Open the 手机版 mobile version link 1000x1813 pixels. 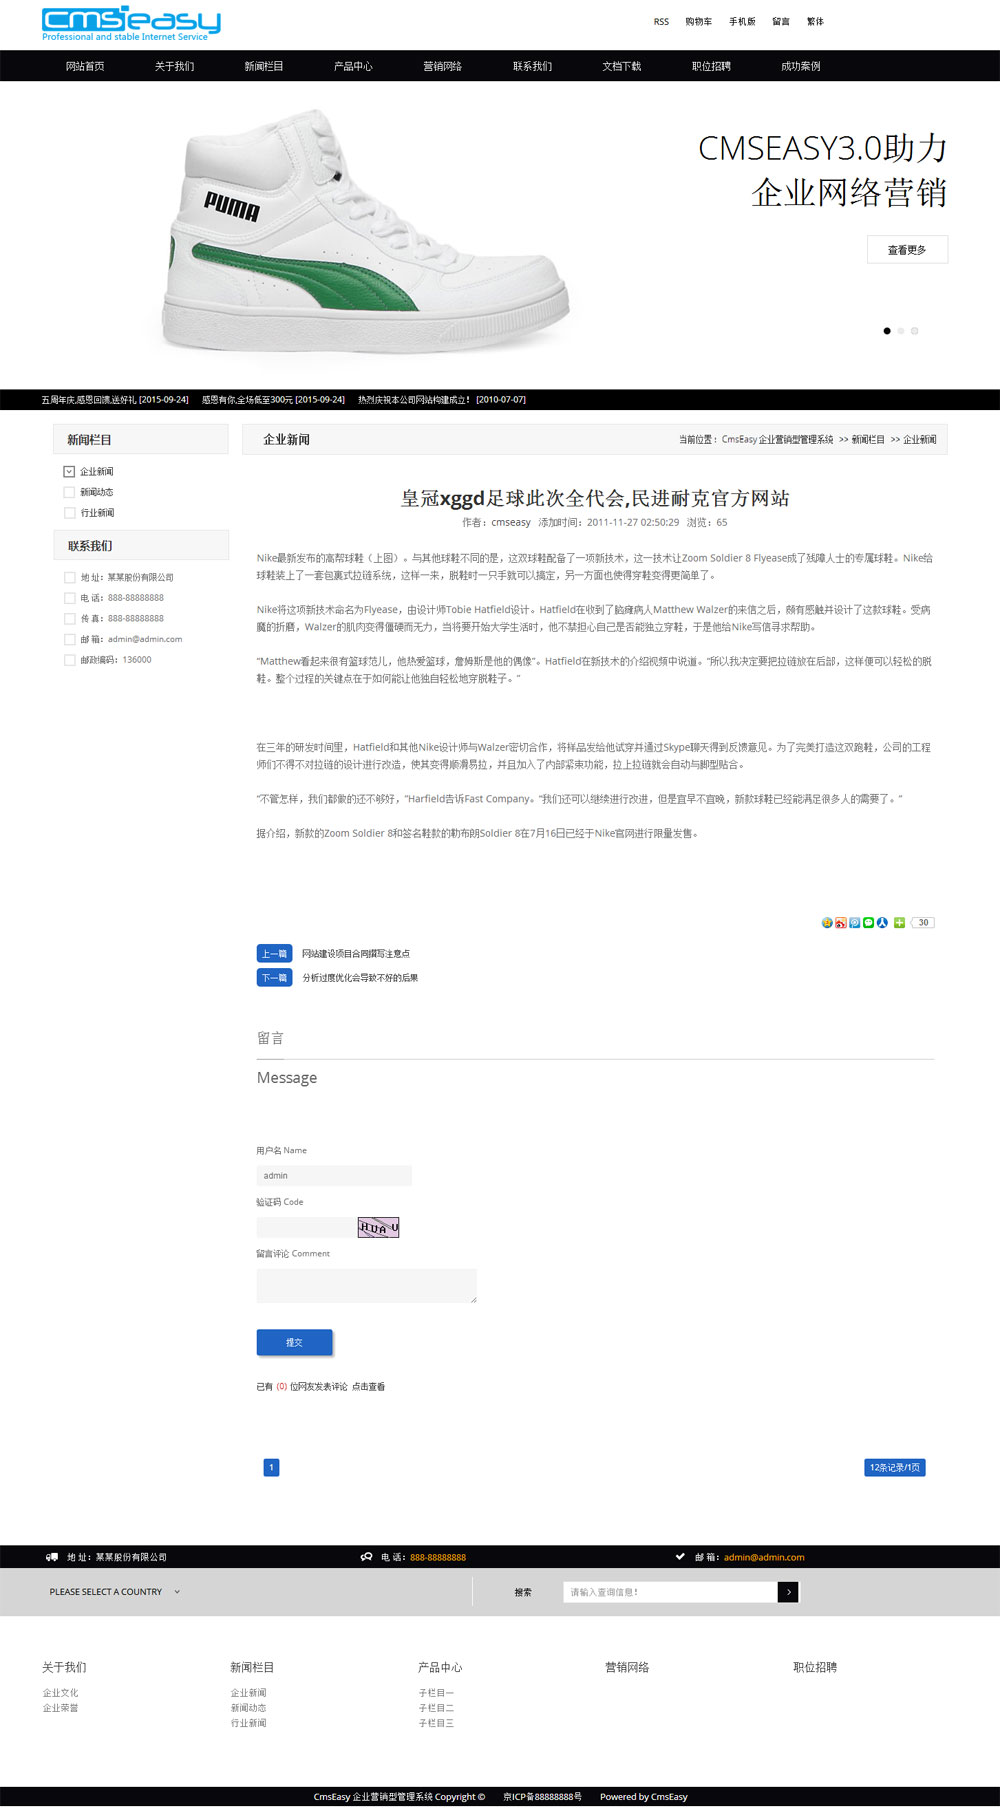point(742,22)
